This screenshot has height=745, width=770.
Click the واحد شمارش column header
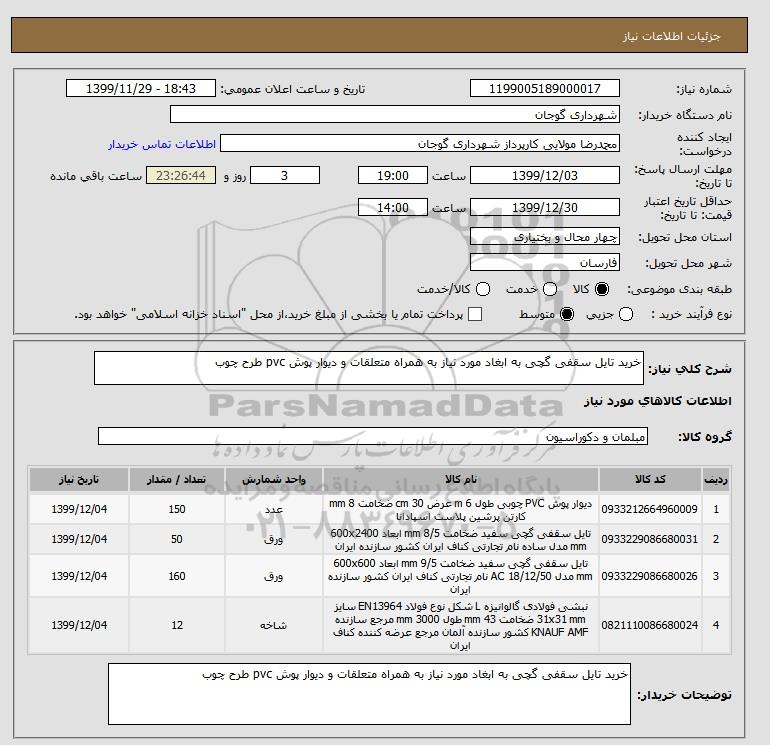[274, 480]
